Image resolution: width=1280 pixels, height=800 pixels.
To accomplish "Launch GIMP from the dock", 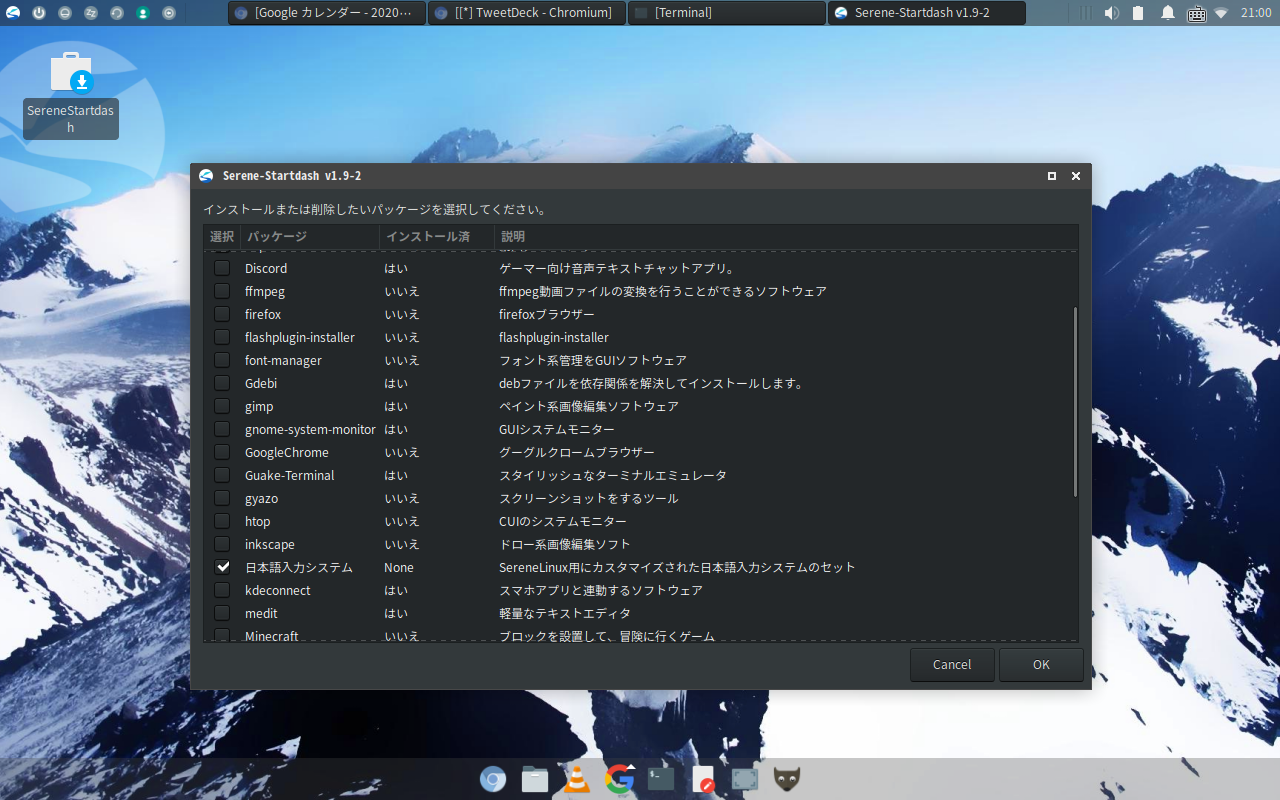I will 787,779.
